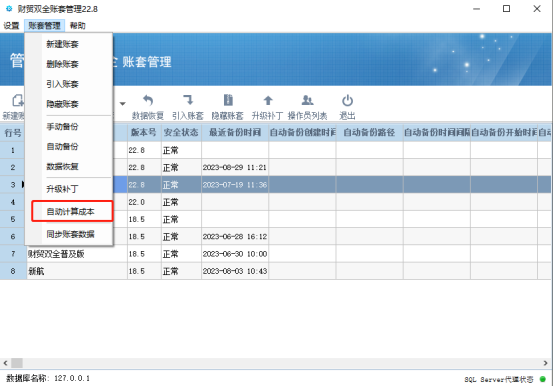Image resolution: width=554 pixels, height=387 pixels.
Task: Click the horizontal scrollbar left arrow
Action: pos(5,363)
